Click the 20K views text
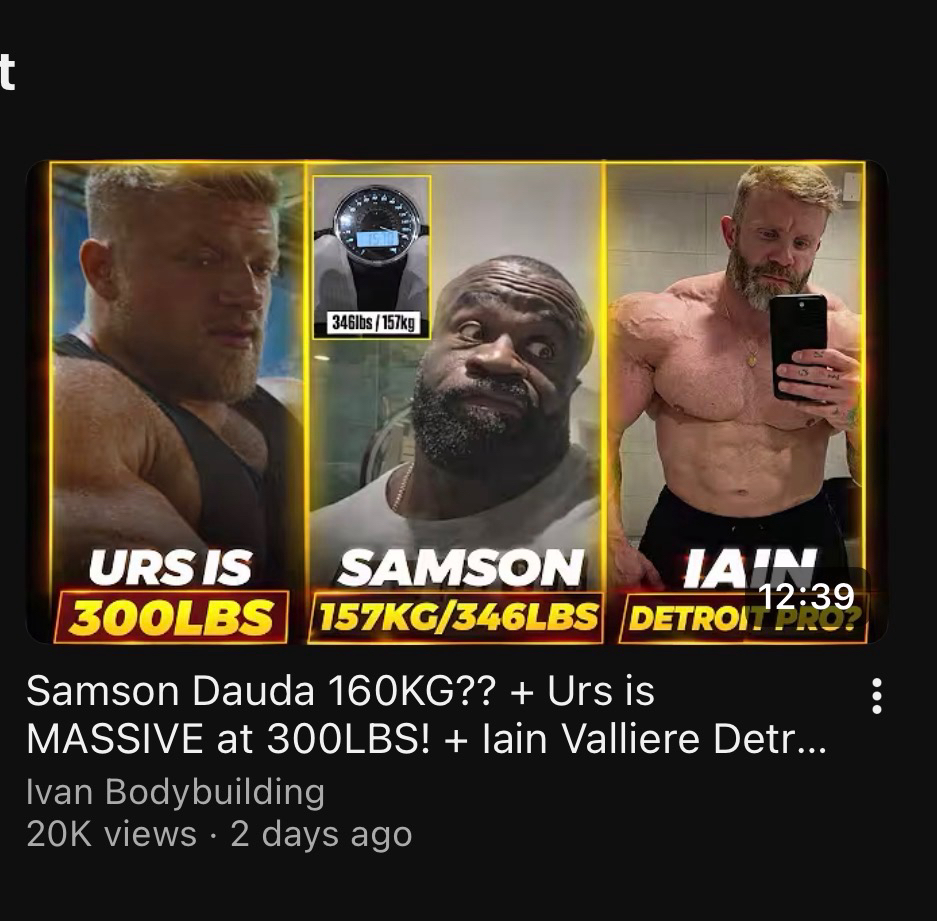 coord(111,834)
